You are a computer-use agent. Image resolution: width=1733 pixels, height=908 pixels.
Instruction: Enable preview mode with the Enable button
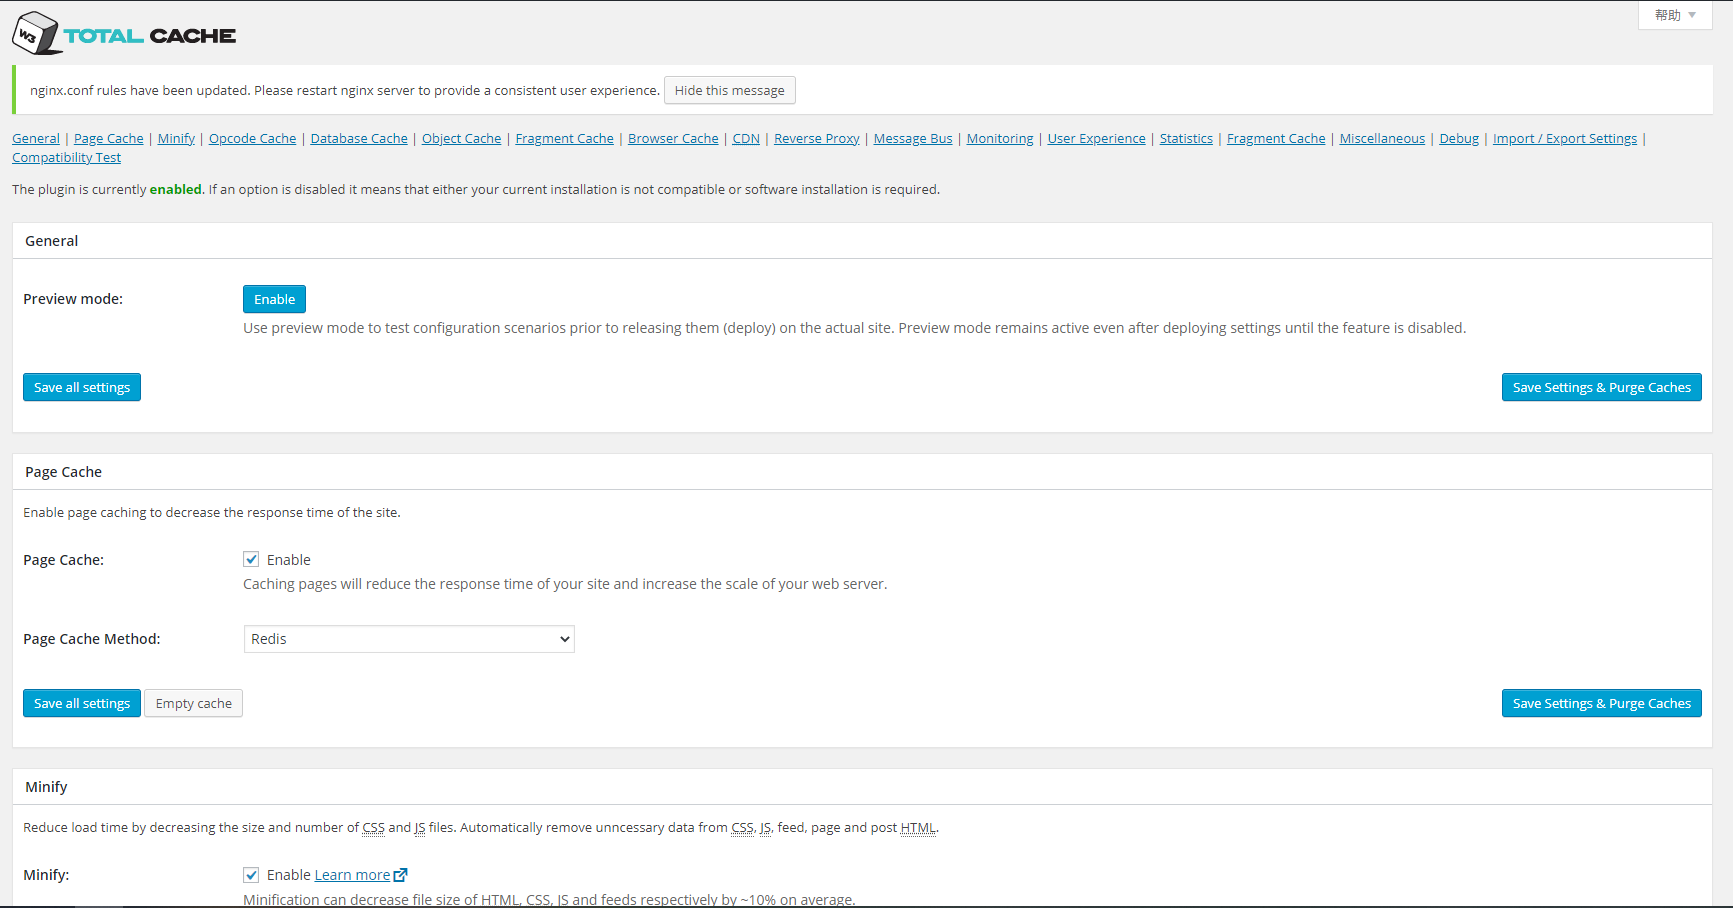click(274, 299)
